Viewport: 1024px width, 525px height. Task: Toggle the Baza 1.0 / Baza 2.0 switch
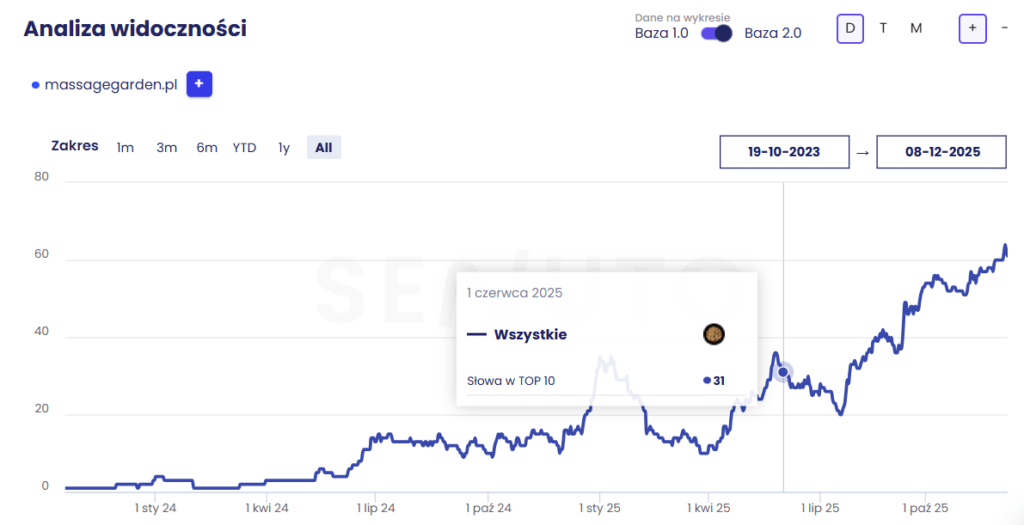(716, 33)
